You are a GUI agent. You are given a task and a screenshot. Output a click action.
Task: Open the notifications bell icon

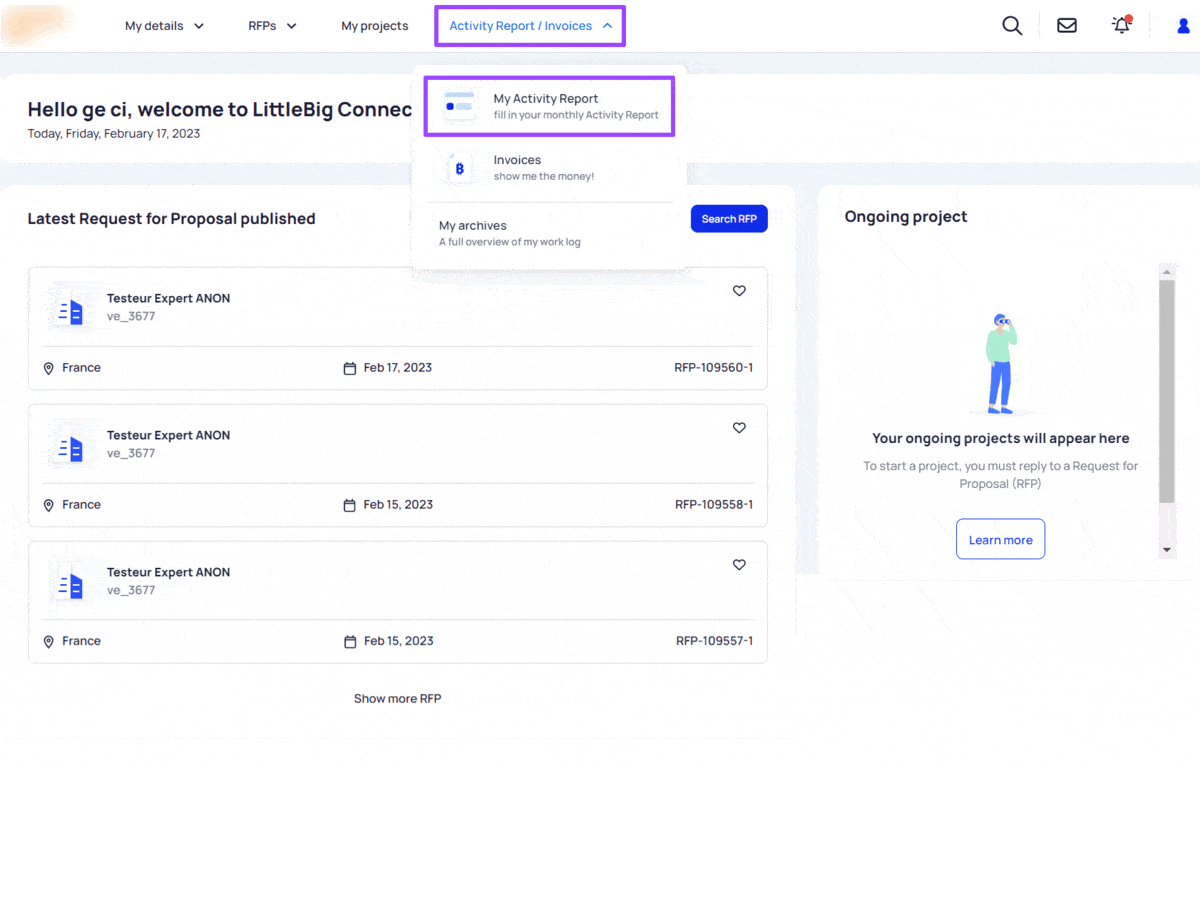[x=1121, y=25]
